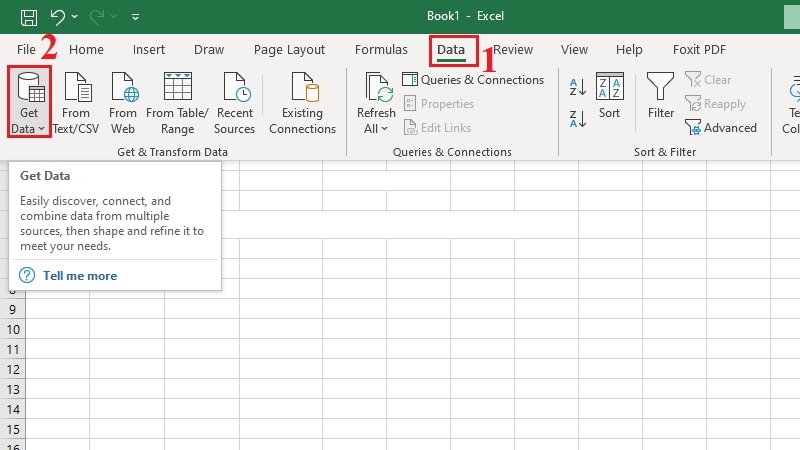Viewport: 800px width, 450px height.
Task: Click the From Text/CSV icon
Action: click(78, 87)
